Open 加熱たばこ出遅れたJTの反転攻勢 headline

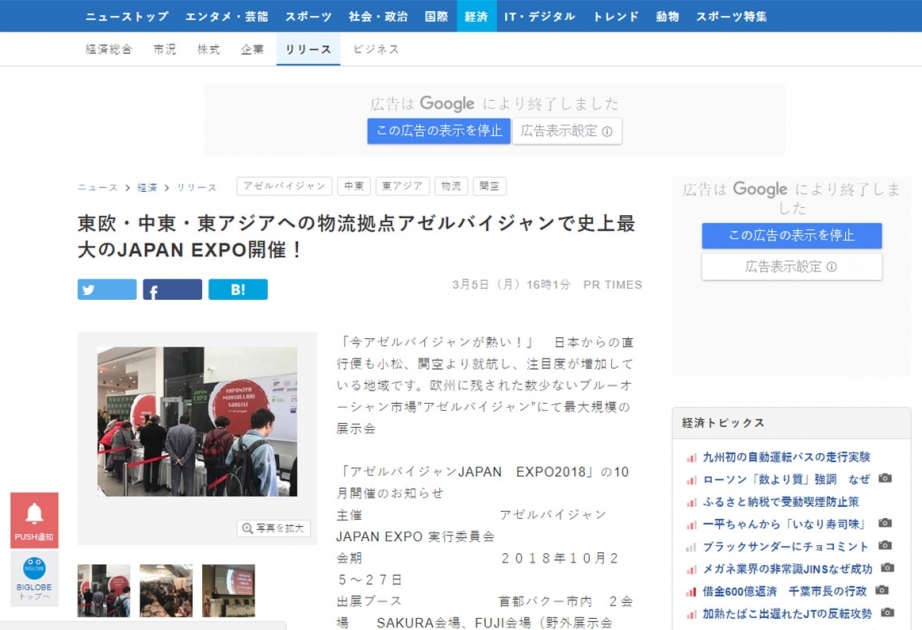click(x=787, y=614)
